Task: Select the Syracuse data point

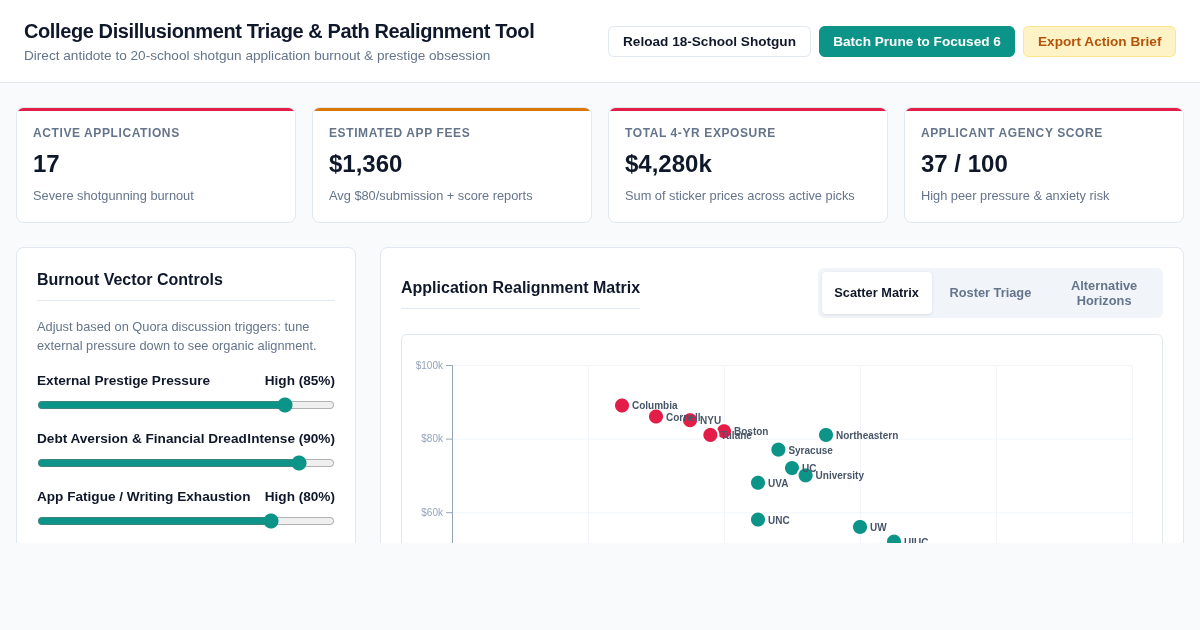Action: [778, 450]
